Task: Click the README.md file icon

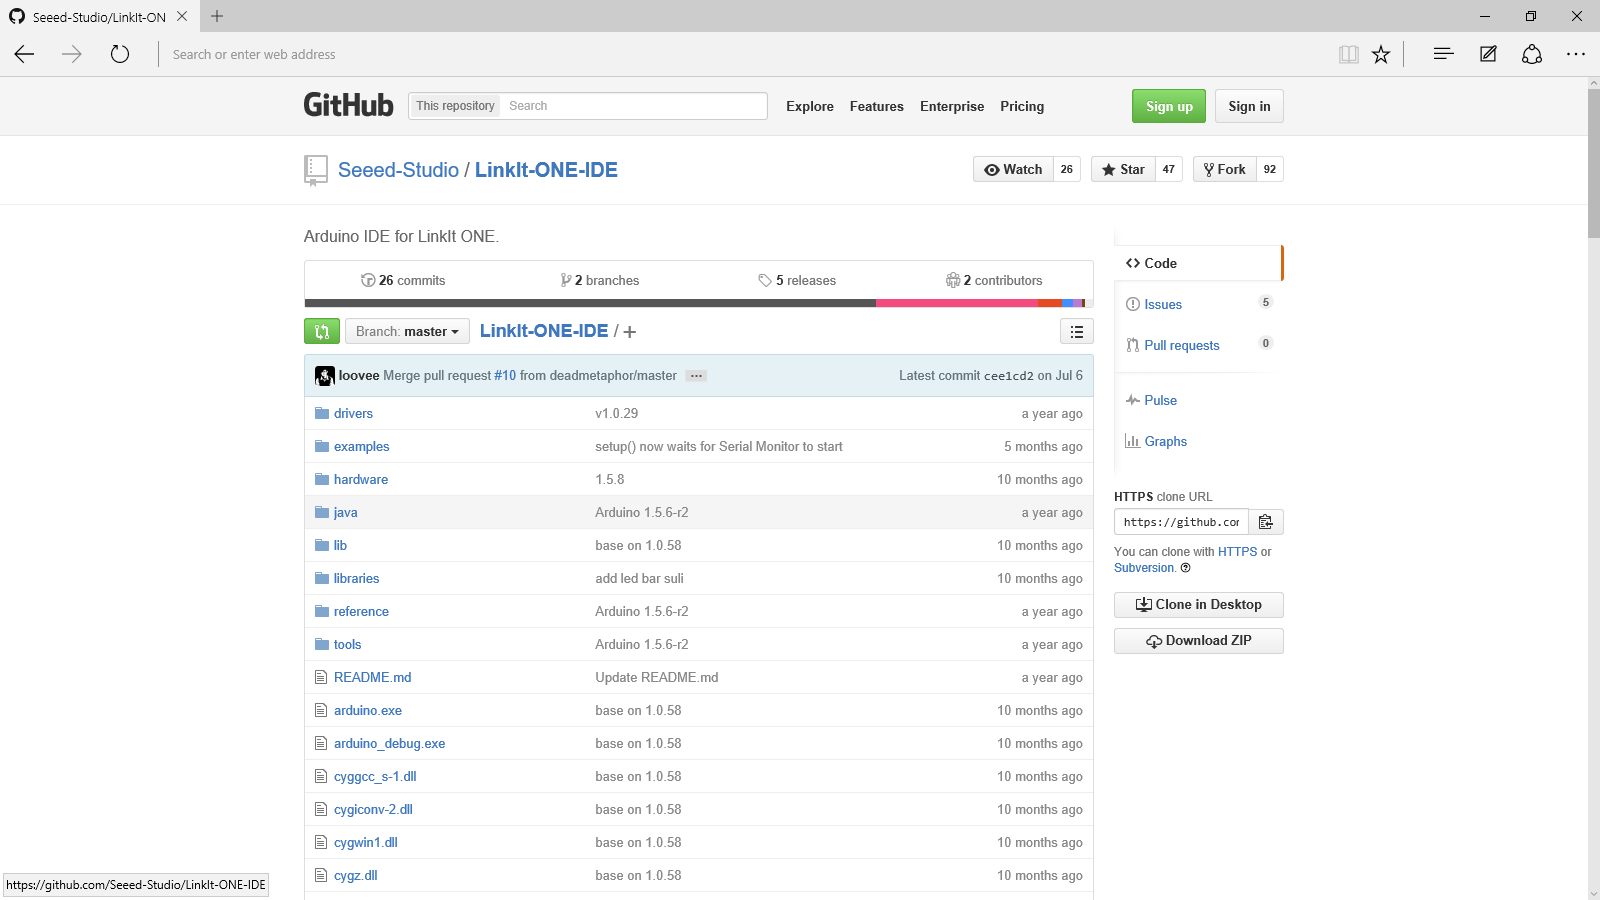Action: pos(321,677)
